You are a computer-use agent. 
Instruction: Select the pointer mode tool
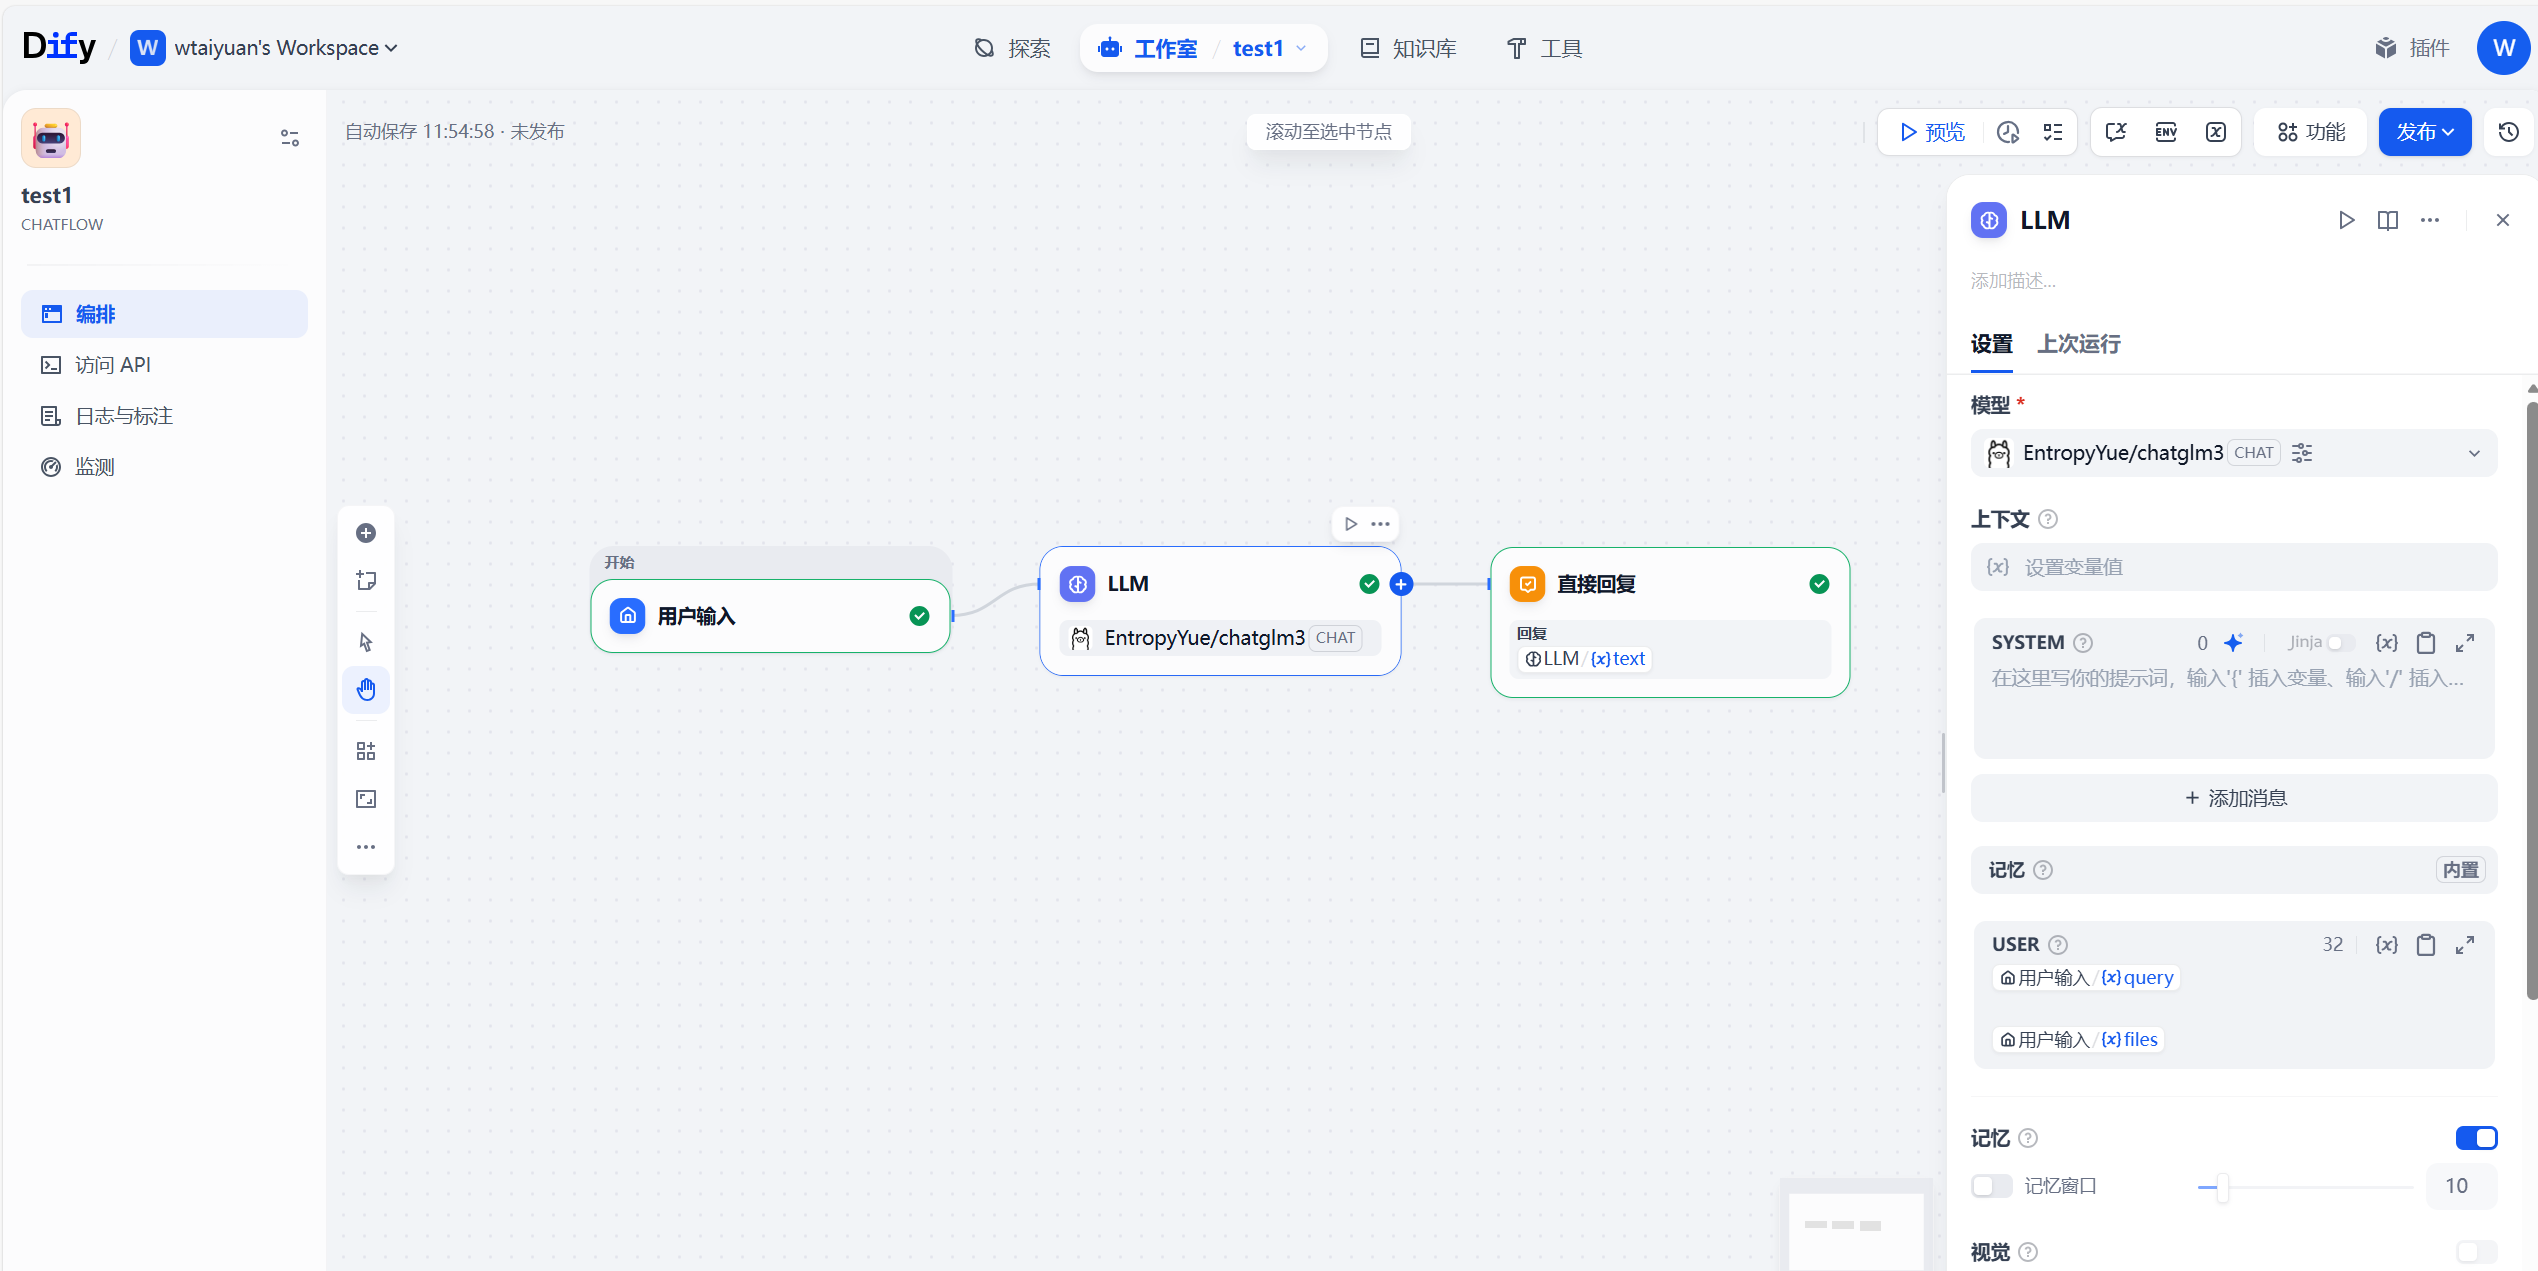pos(366,641)
